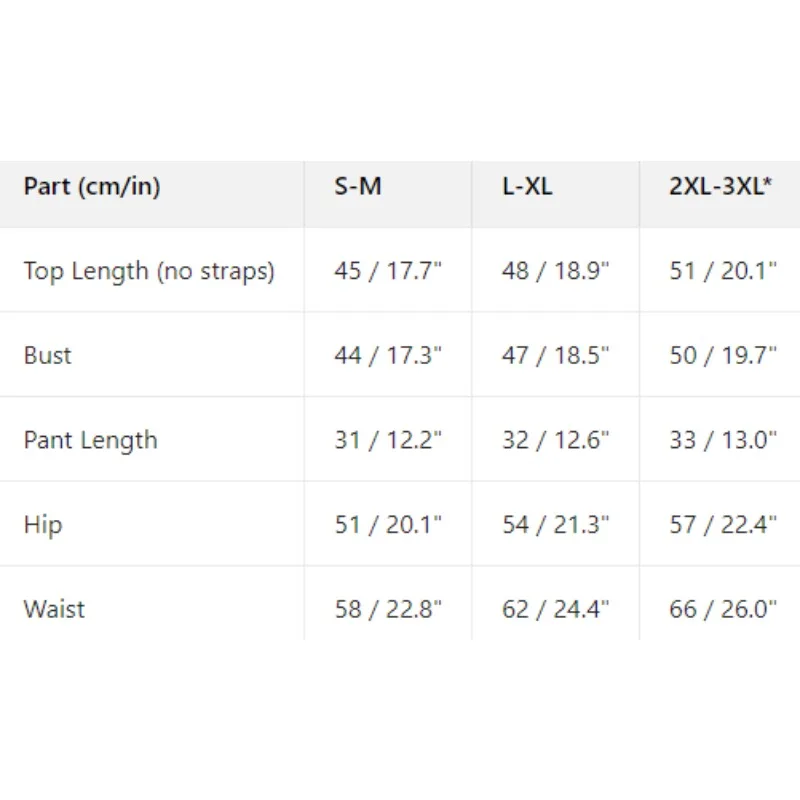The height and width of the screenshot is (800, 800).
Task: Select the 2XL-3XL* size column header
Action: [720, 187]
